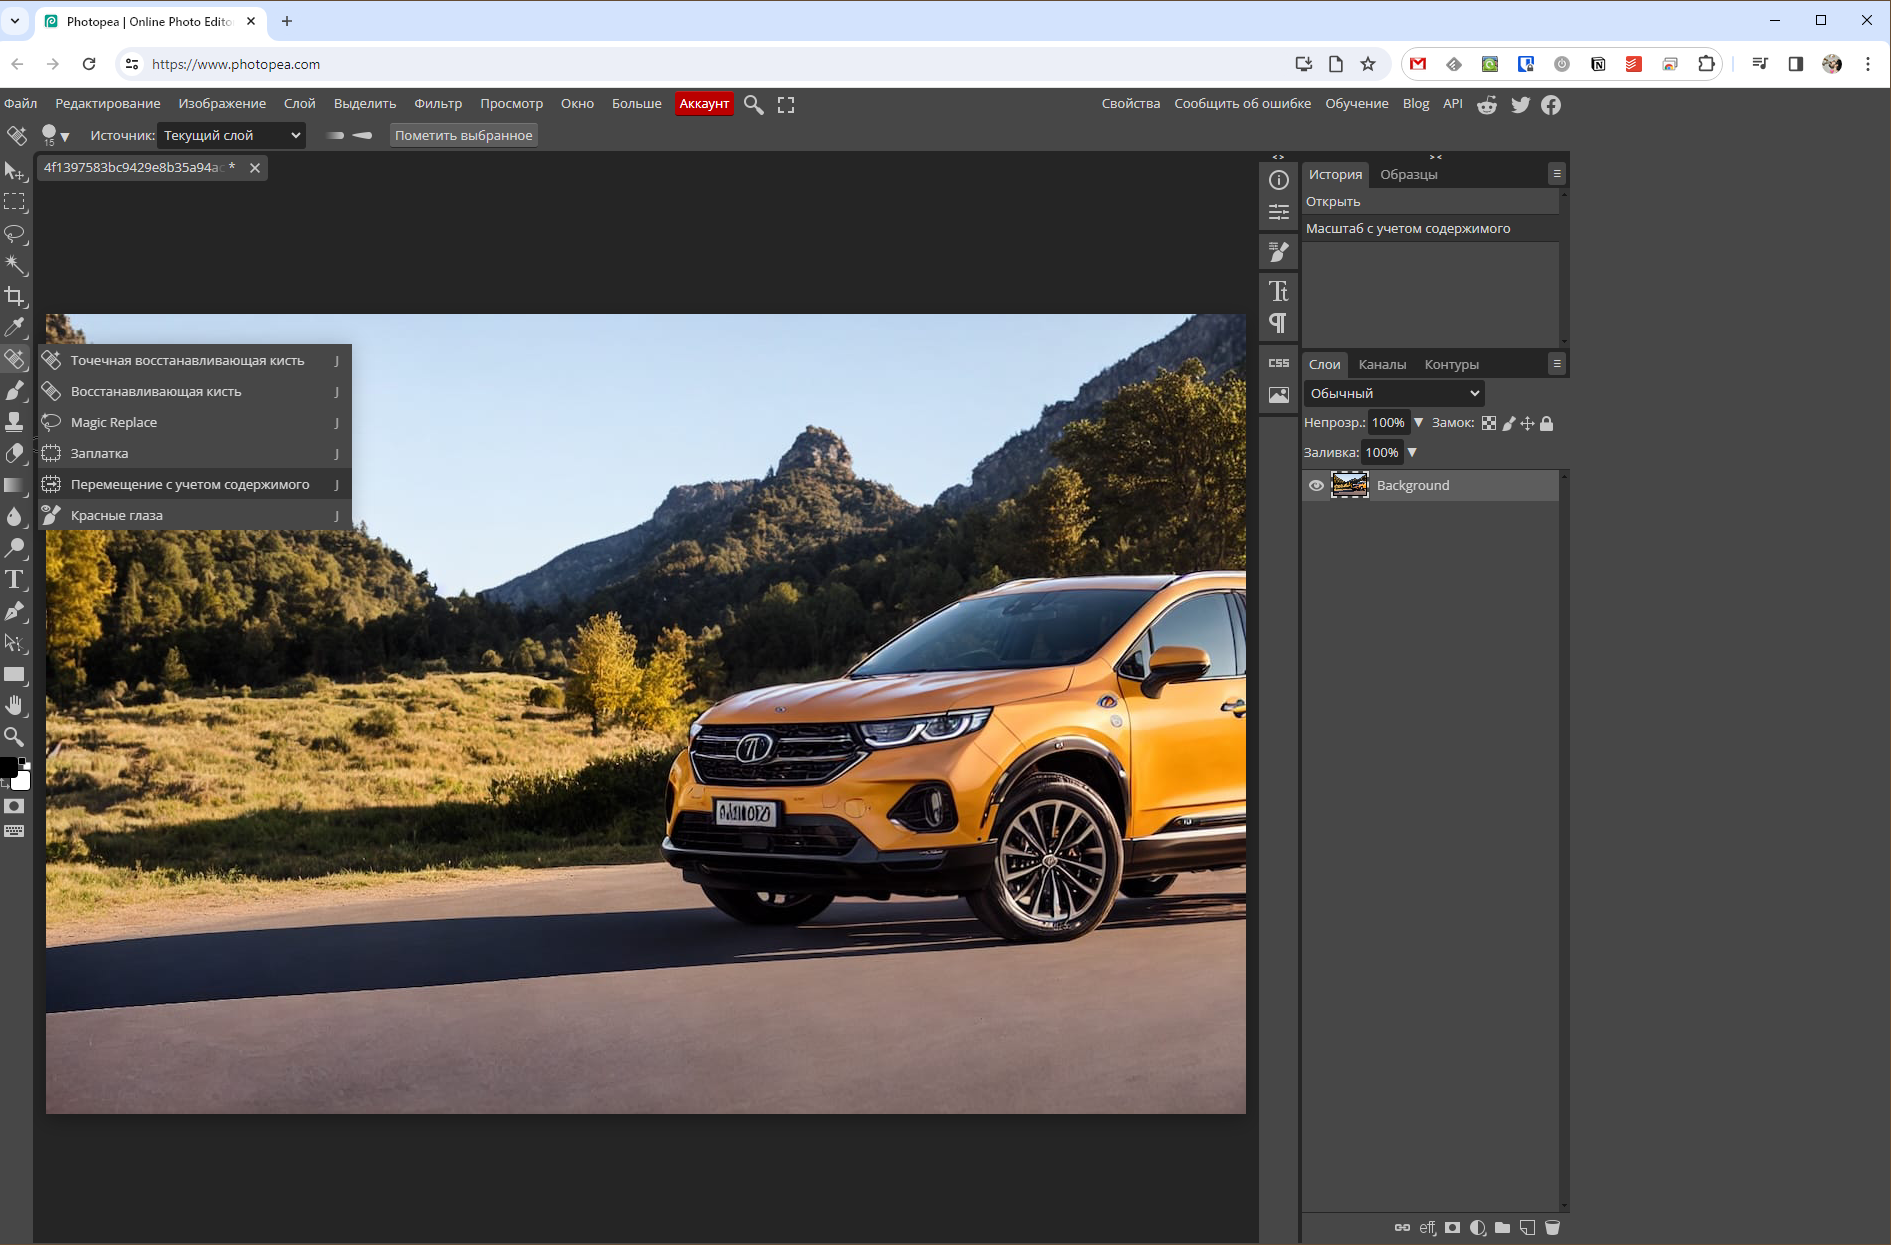
Task: Select the Rectangle Select tool
Action: [x=15, y=202]
